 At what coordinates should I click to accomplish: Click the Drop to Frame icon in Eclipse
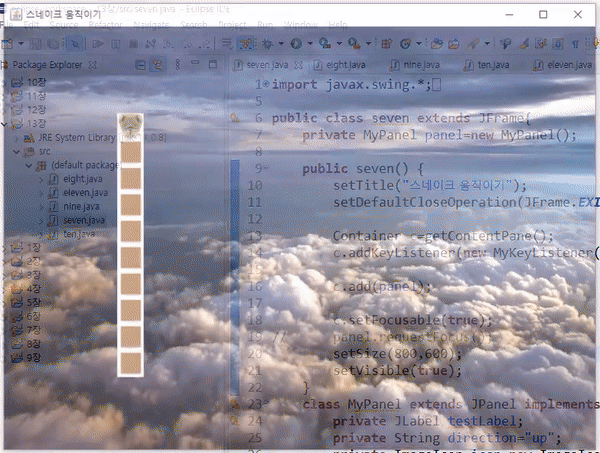227,44
